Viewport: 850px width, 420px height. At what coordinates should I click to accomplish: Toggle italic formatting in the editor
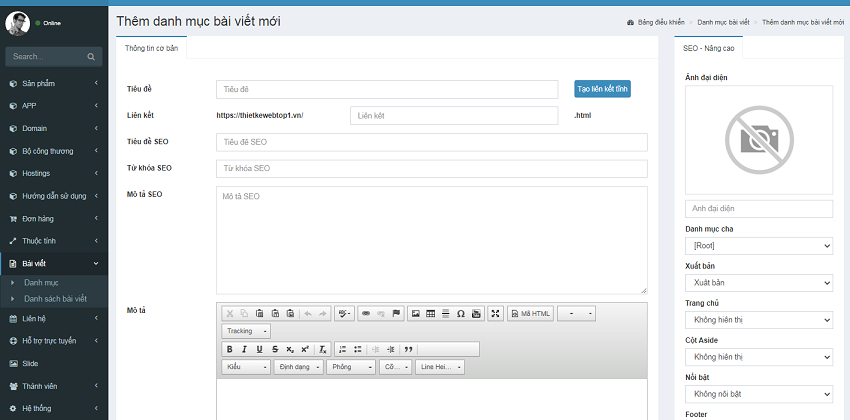pos(245,349)
